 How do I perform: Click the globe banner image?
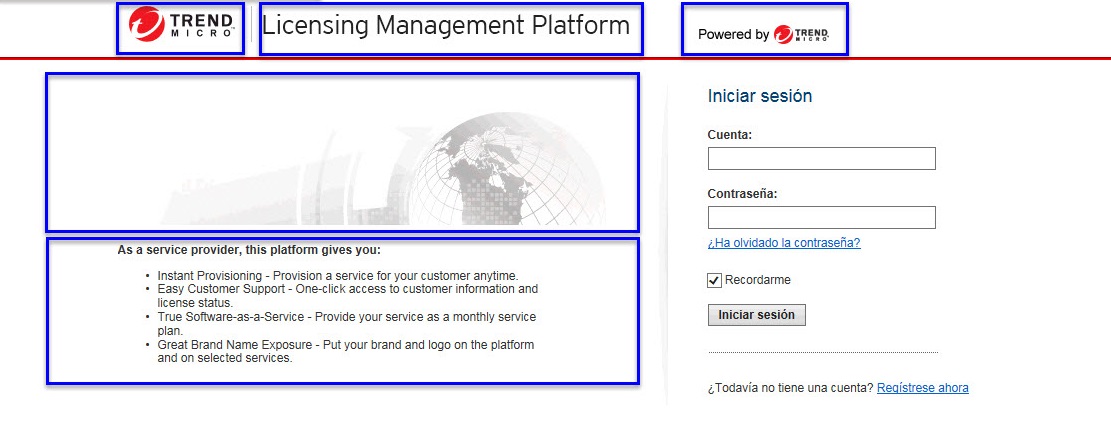point(342,152)
